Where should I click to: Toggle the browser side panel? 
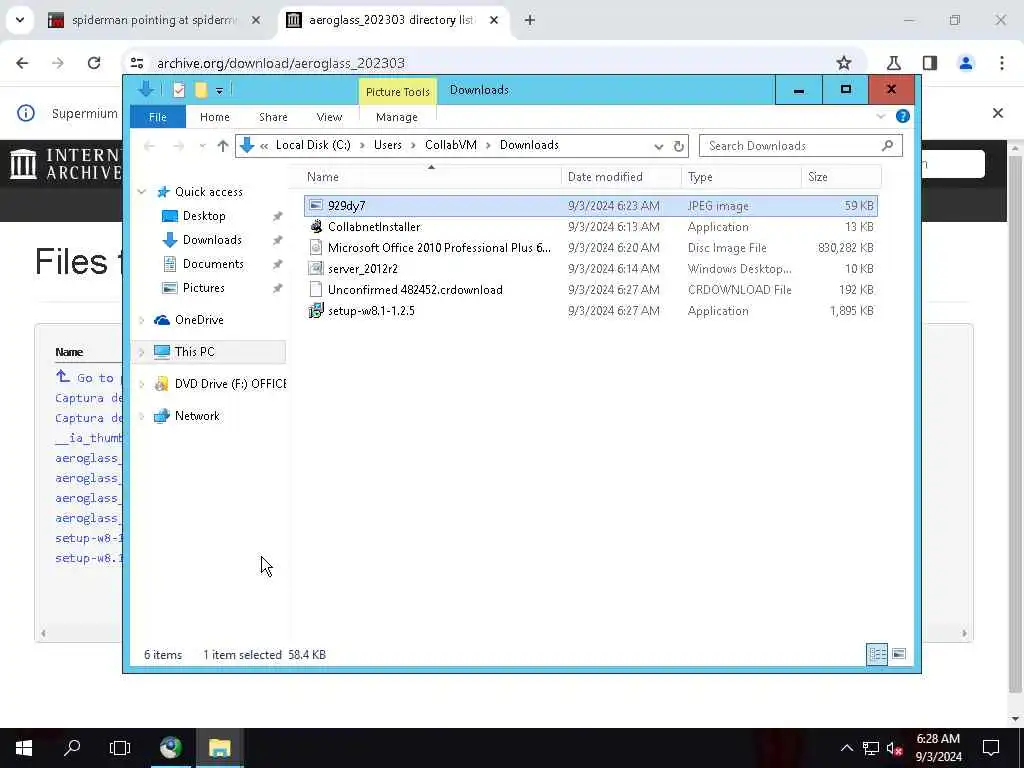tap(930, 63)
